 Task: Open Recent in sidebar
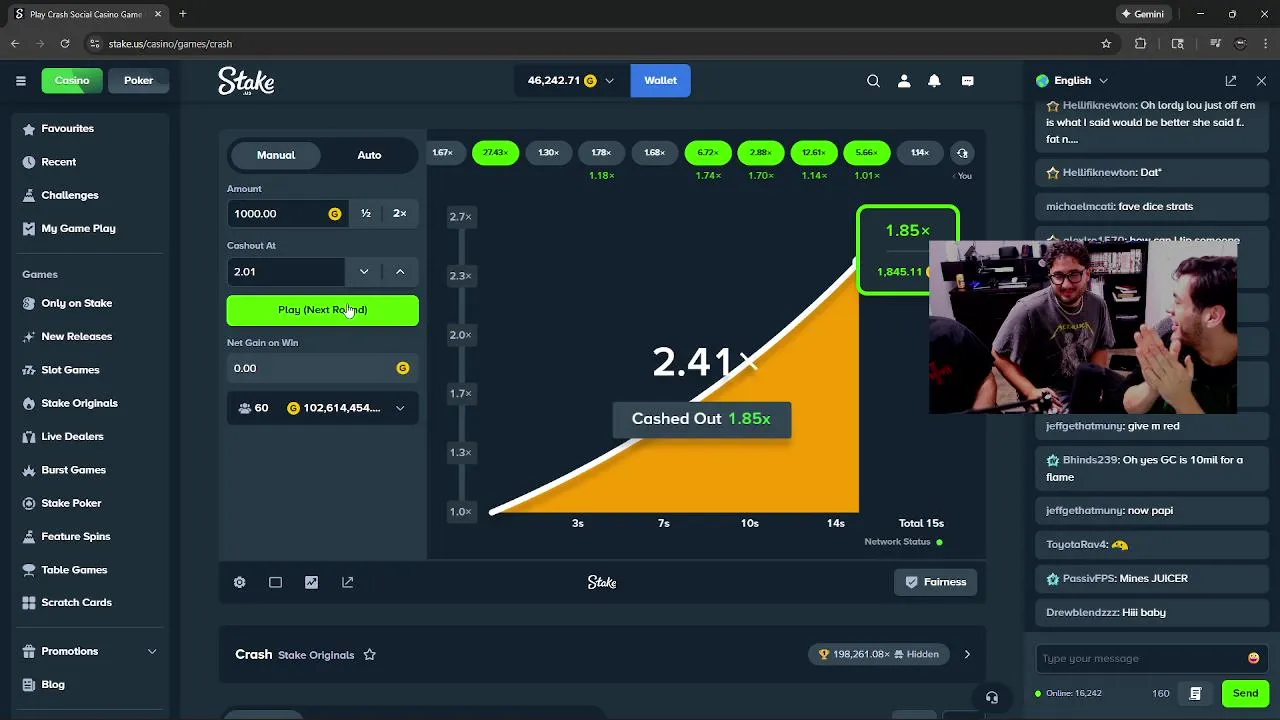pos(58,162)
